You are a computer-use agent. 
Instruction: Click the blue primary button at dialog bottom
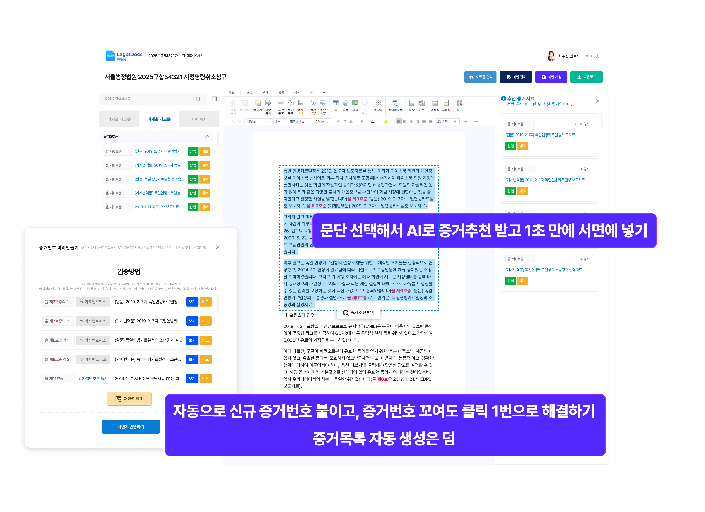pos(131,427)
